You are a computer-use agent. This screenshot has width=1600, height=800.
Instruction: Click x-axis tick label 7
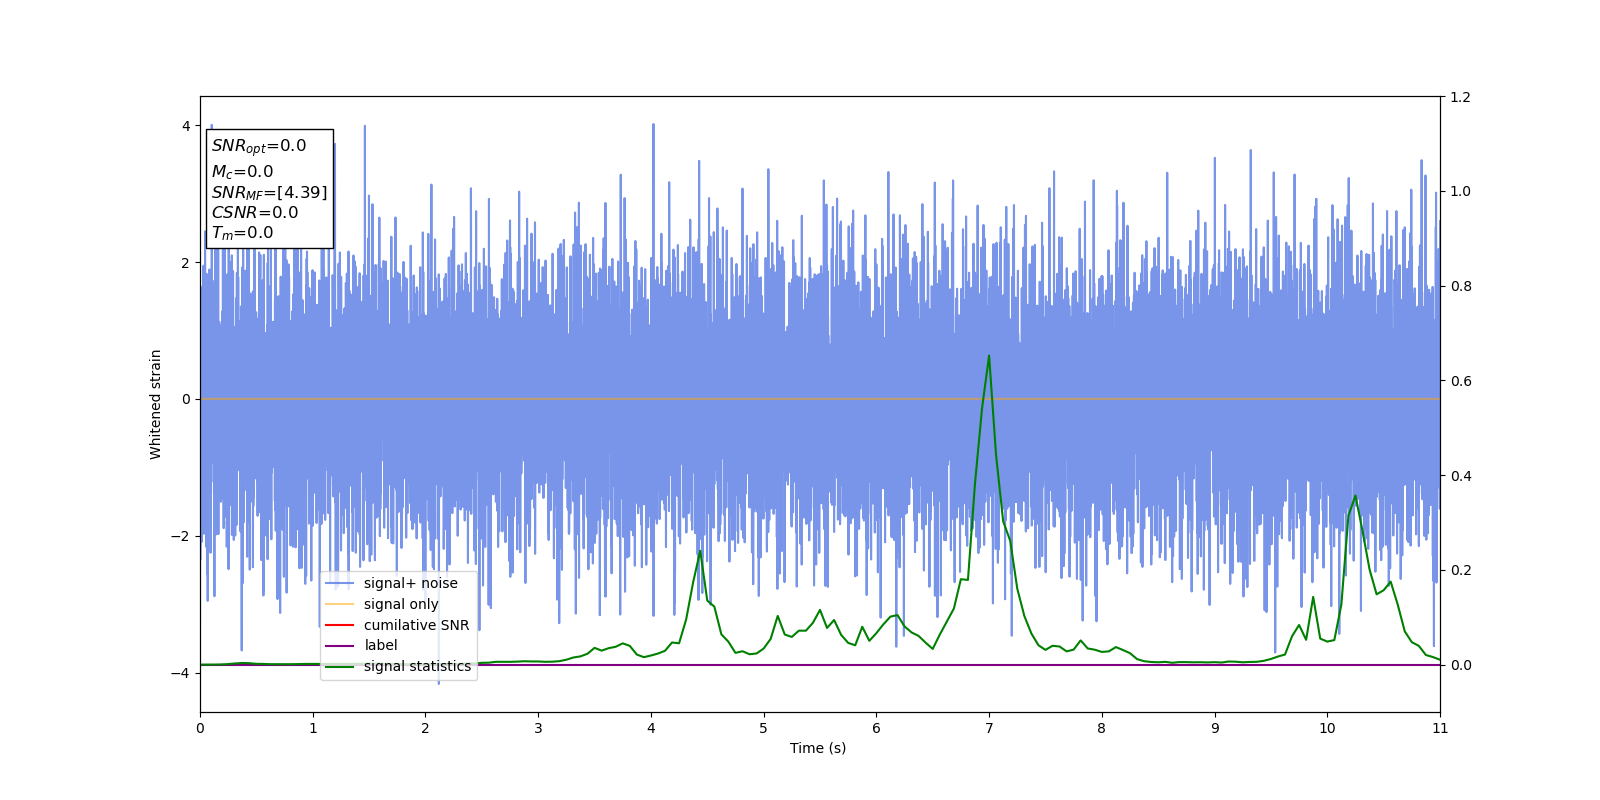tap(989, 728)
